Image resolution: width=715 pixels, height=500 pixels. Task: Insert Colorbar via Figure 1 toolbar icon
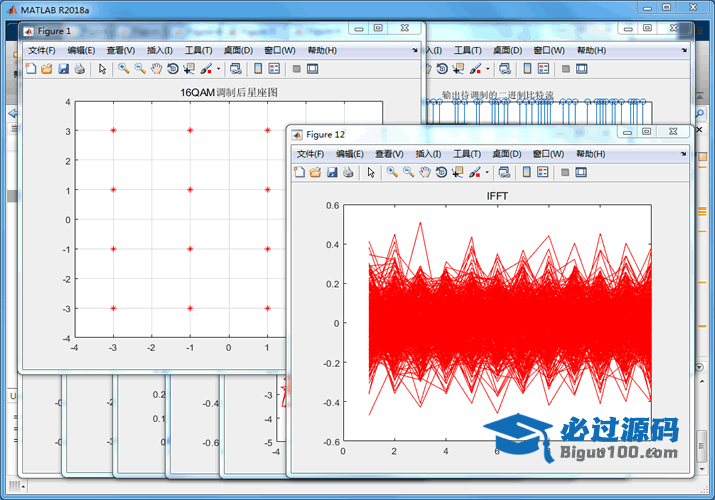(x=258, y=69)
